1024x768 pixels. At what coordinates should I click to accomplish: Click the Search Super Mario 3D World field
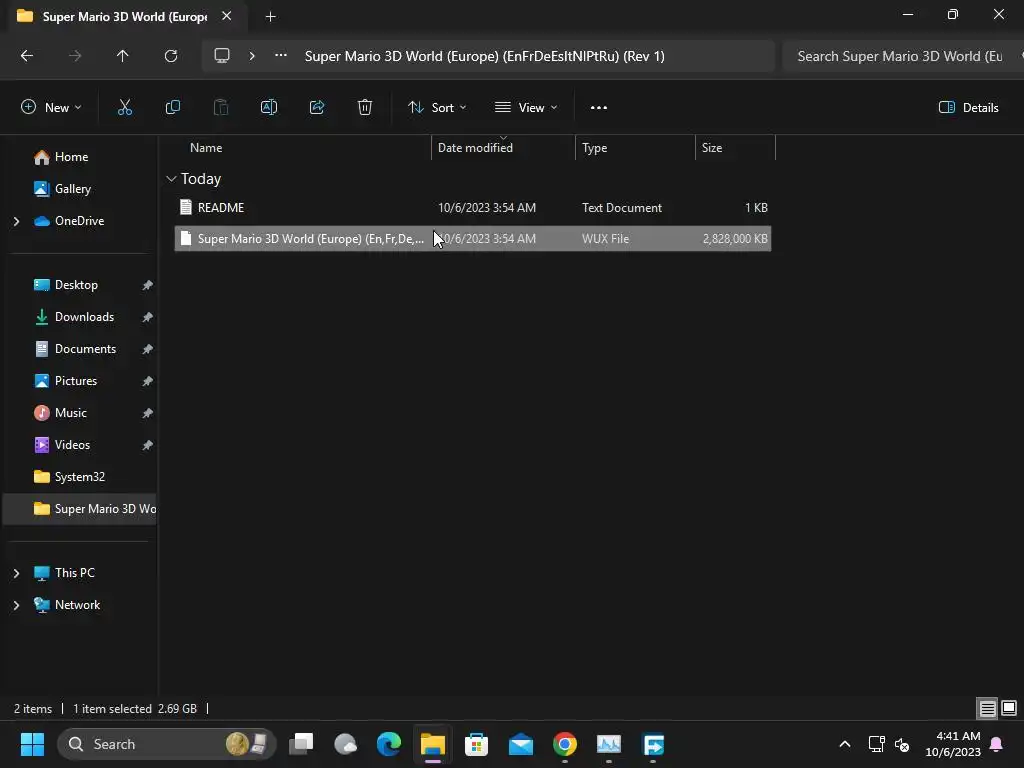point(903,56)
